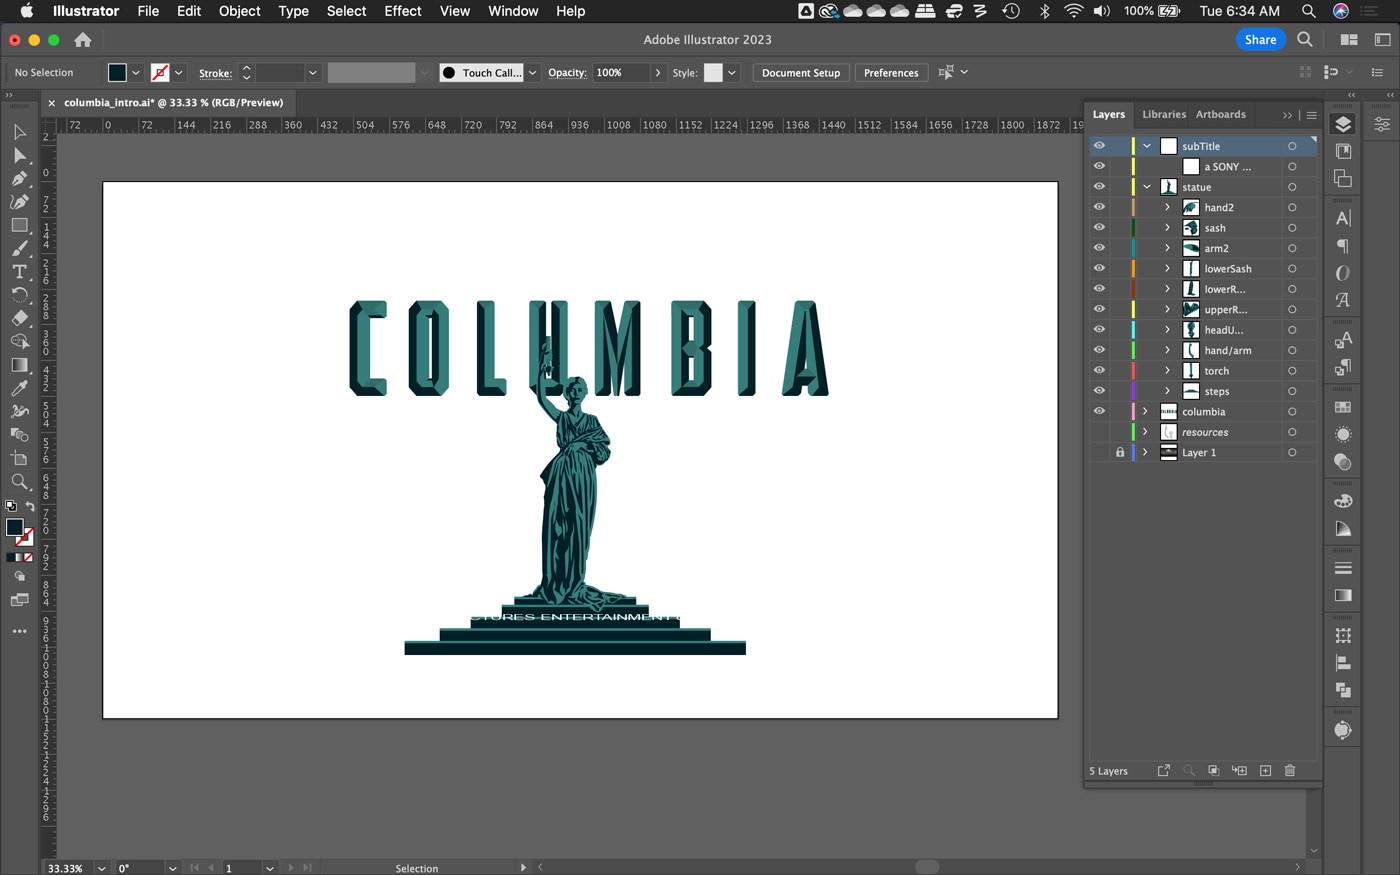Open the Opacity dropdown arrow
The height and width of the screenshot is (875, 1400).
click(657, 73)
